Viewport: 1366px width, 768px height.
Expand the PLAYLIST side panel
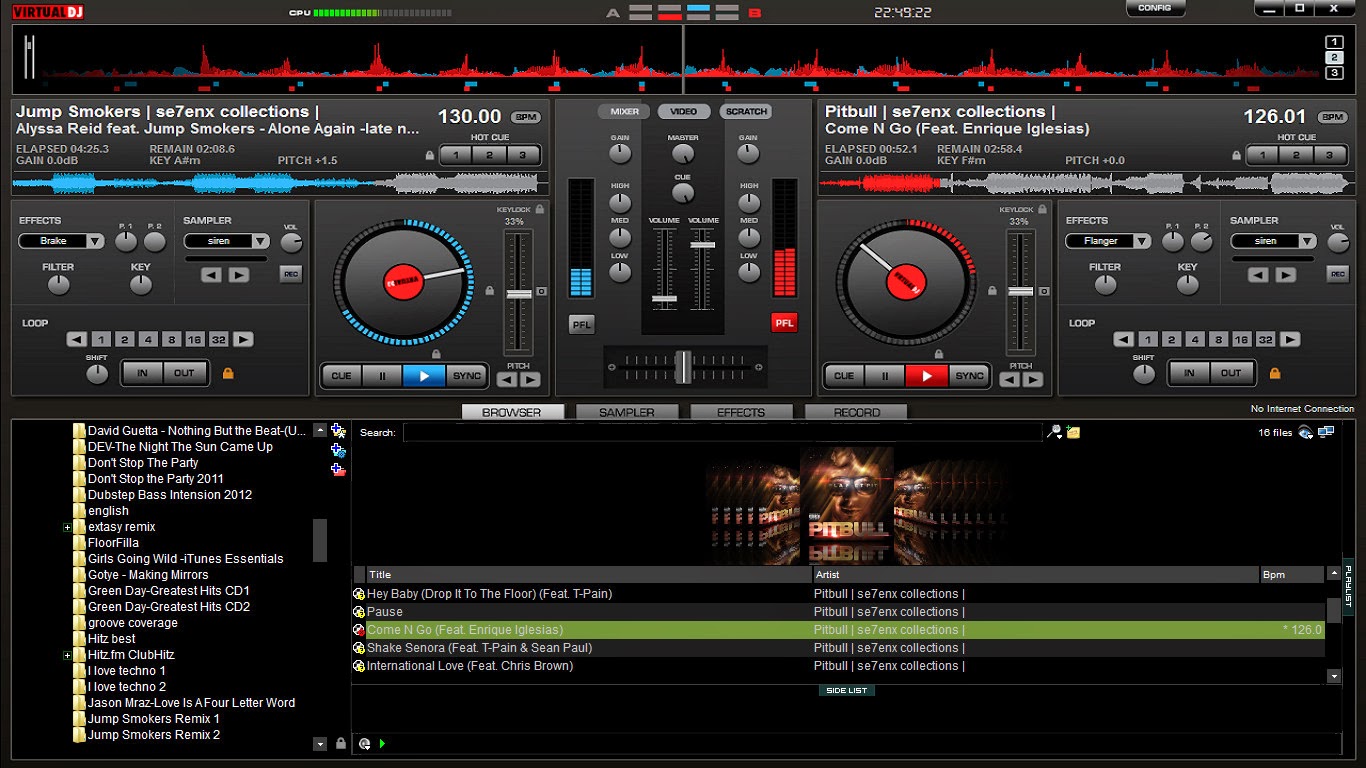click(x=1348, y=586)
